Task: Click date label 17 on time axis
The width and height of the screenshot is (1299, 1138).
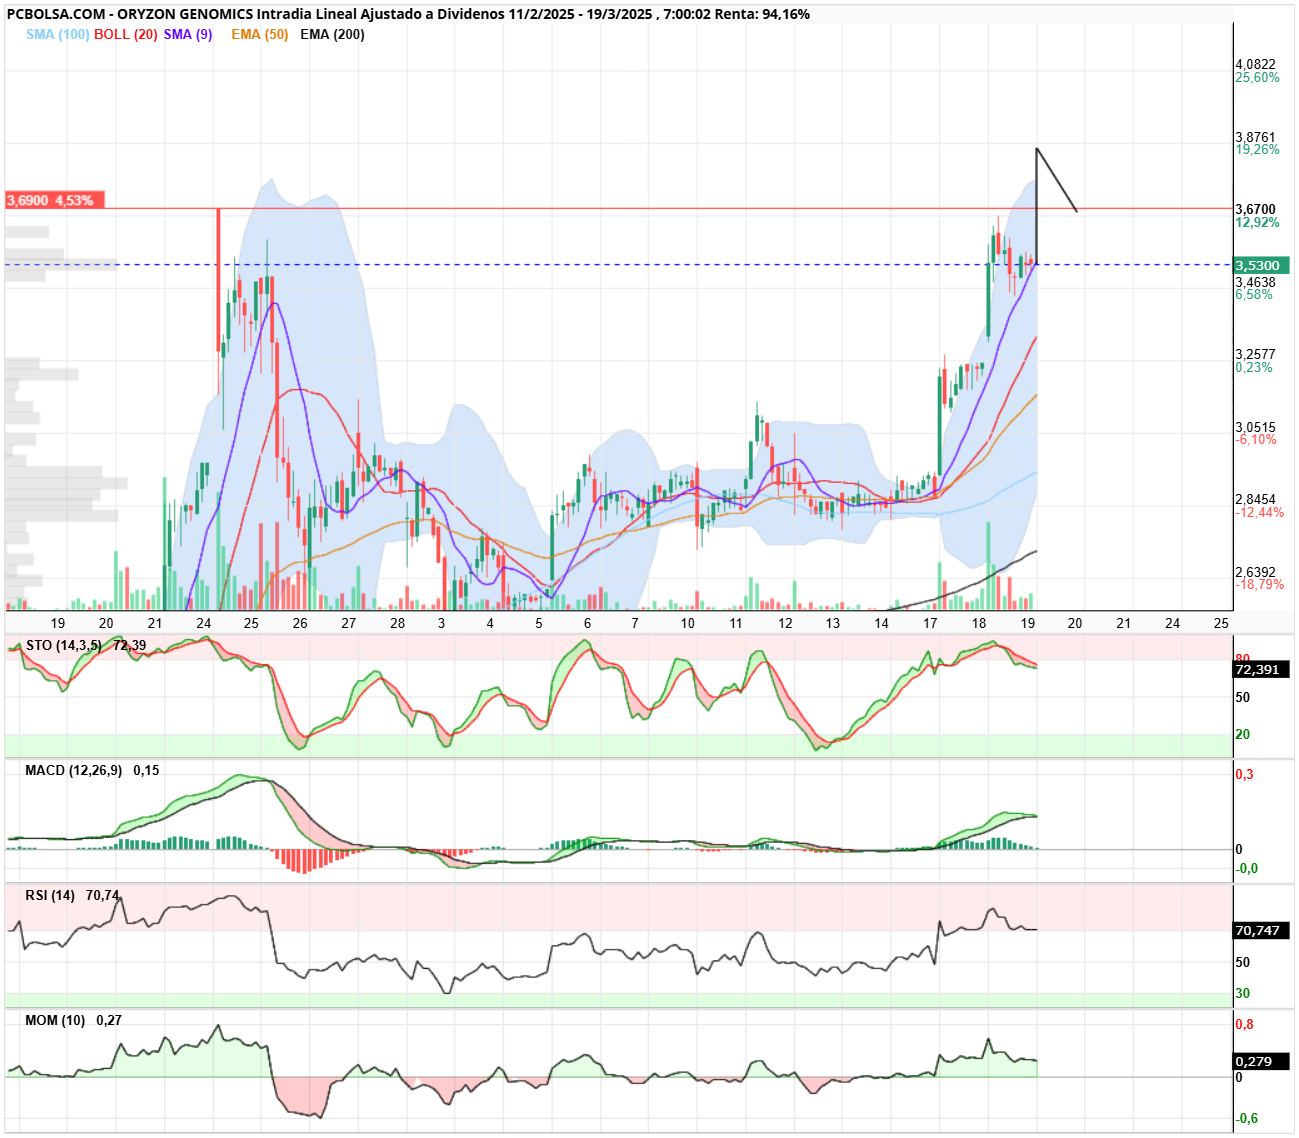Action: point(930,623)
